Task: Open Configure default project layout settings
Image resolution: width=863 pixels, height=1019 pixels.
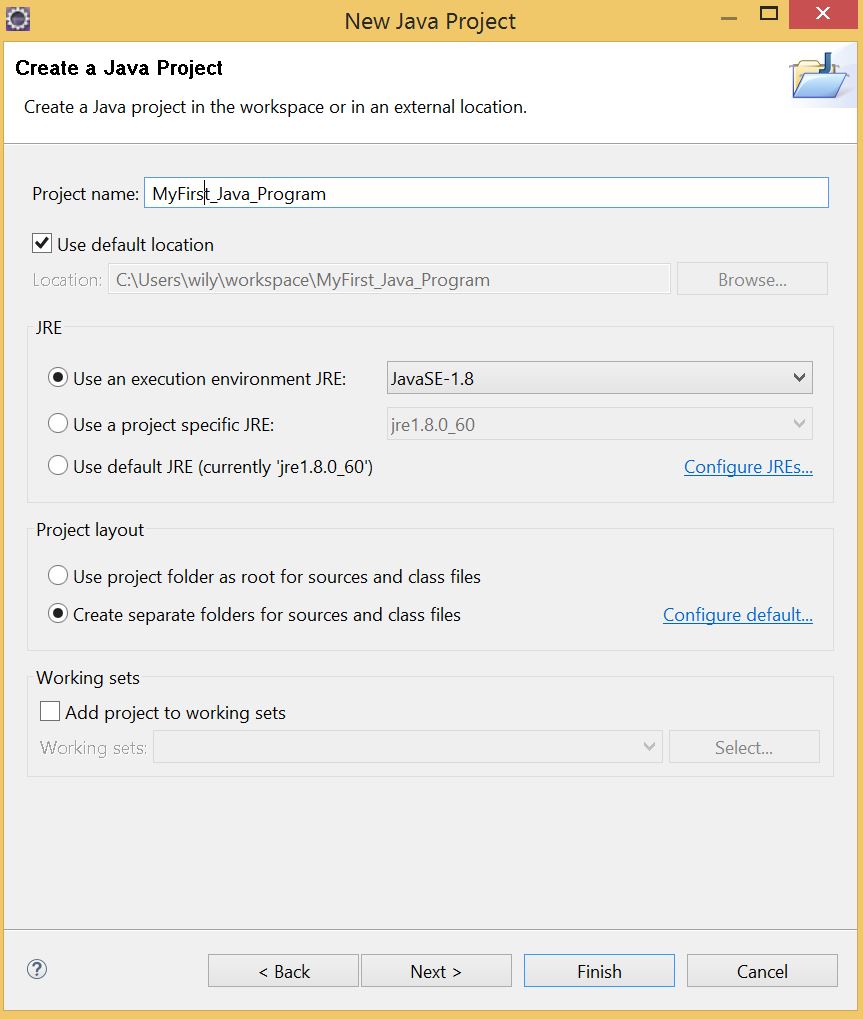Action: [737, 614]
